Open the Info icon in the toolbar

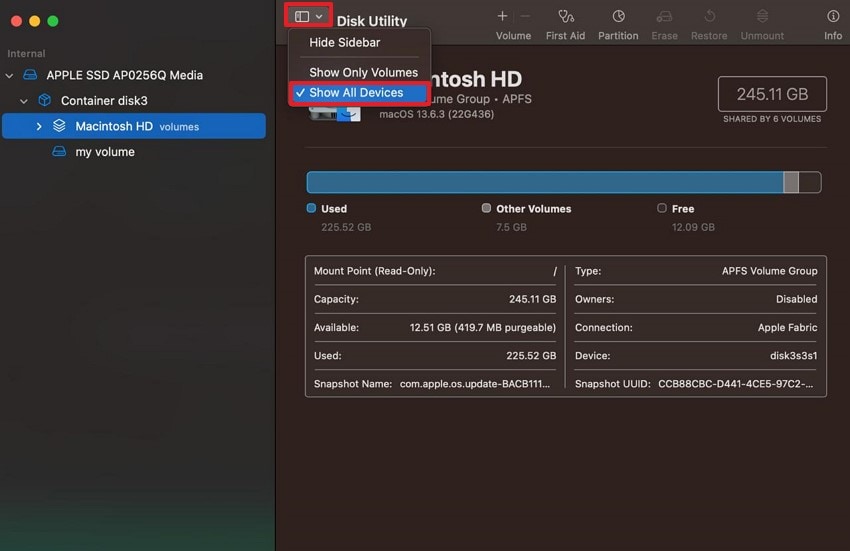click(x=833, y=16)
